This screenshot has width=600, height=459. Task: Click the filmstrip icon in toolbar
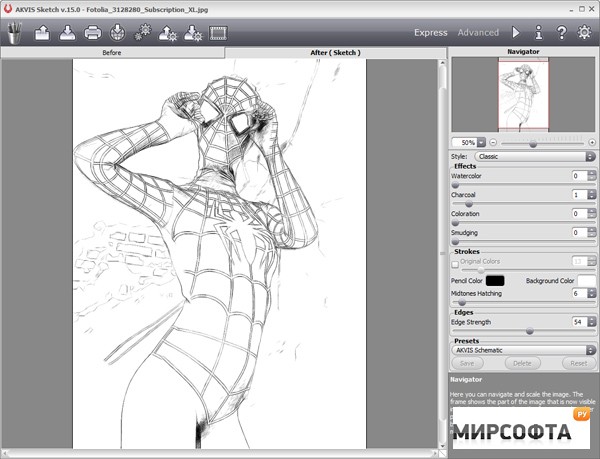pyautogui.click(x=218, y=33)
